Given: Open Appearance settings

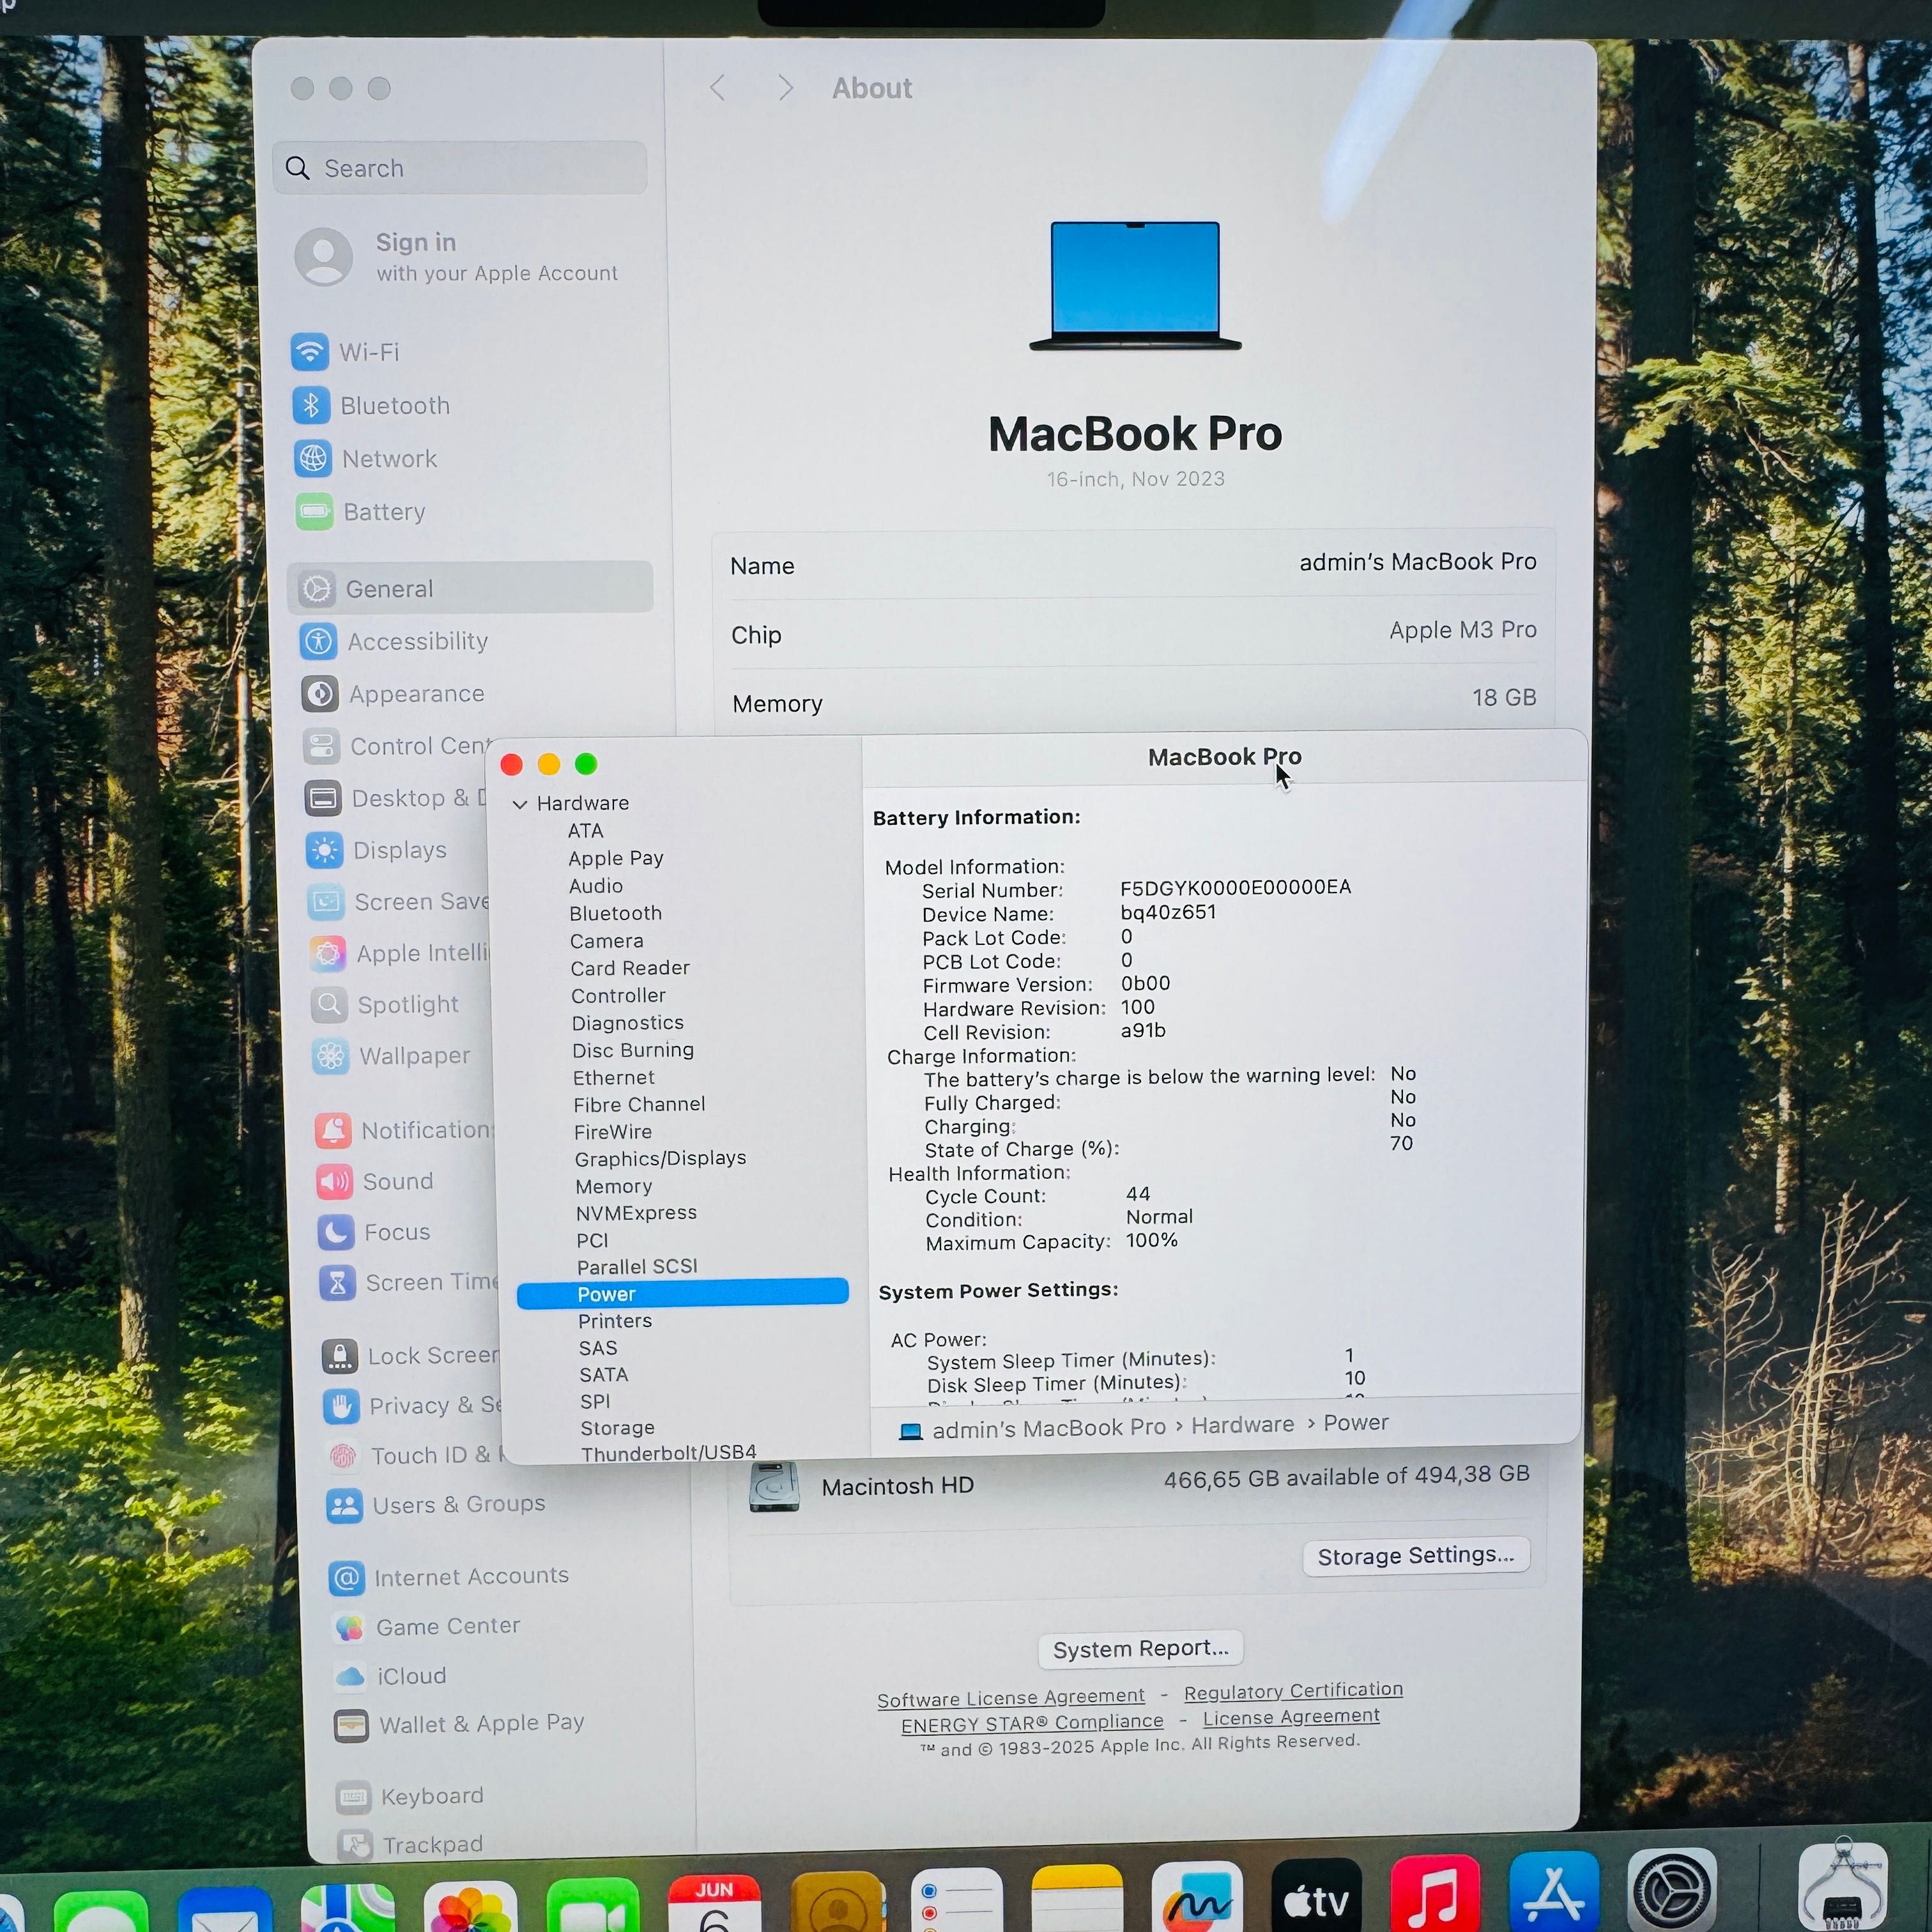Looking at the screenshot, I should [393, 693].
